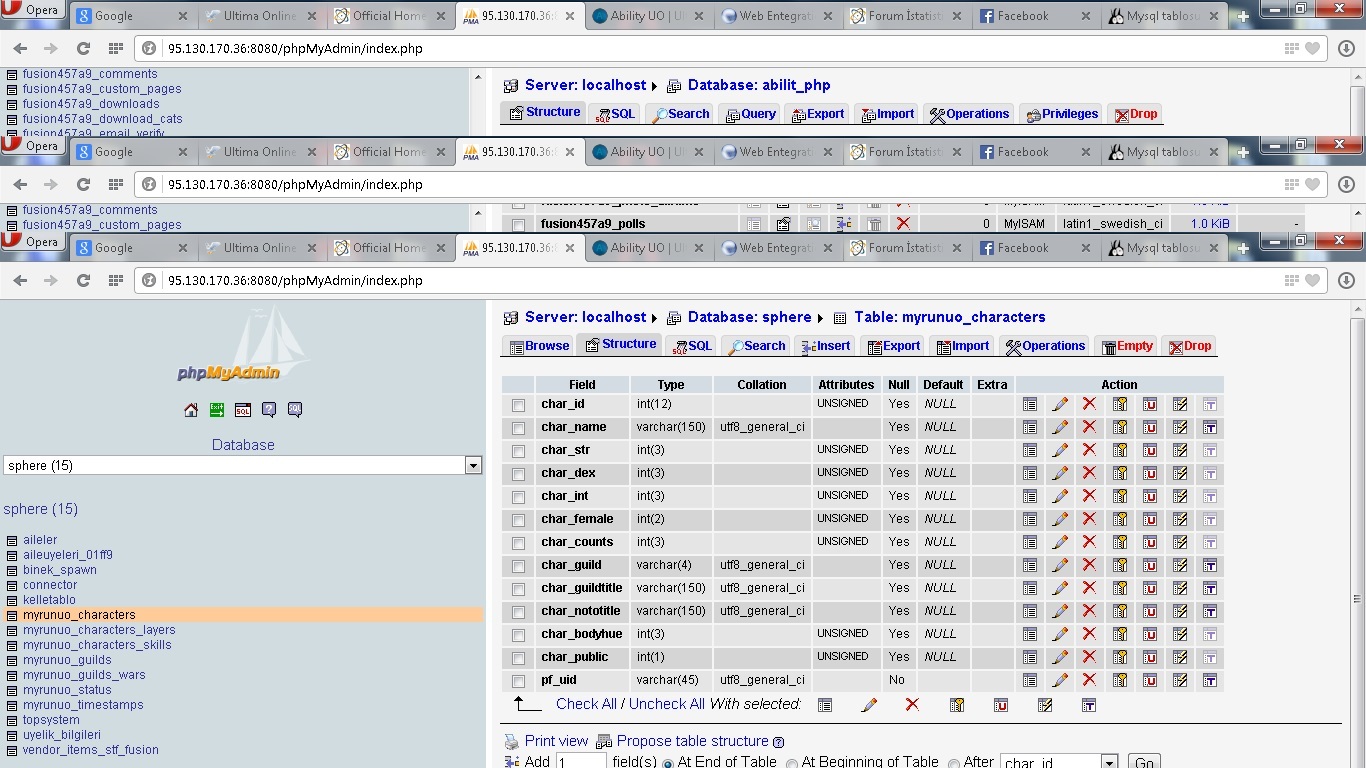Browse distinct values icon for char_female

point(1030,519)
